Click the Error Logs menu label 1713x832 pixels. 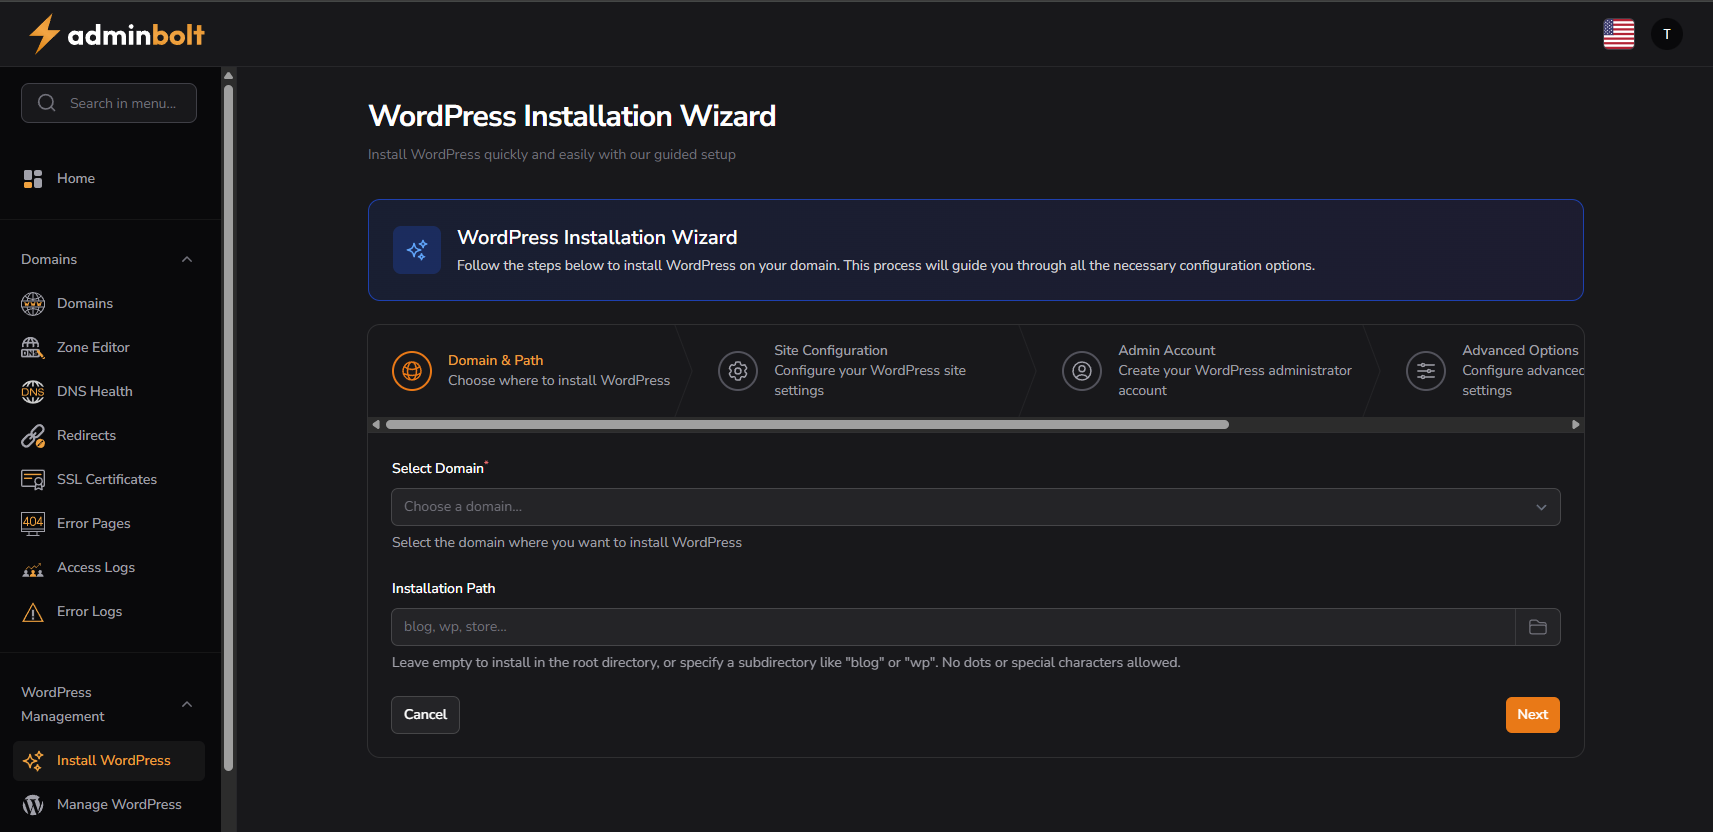click(x=90, y=611)
